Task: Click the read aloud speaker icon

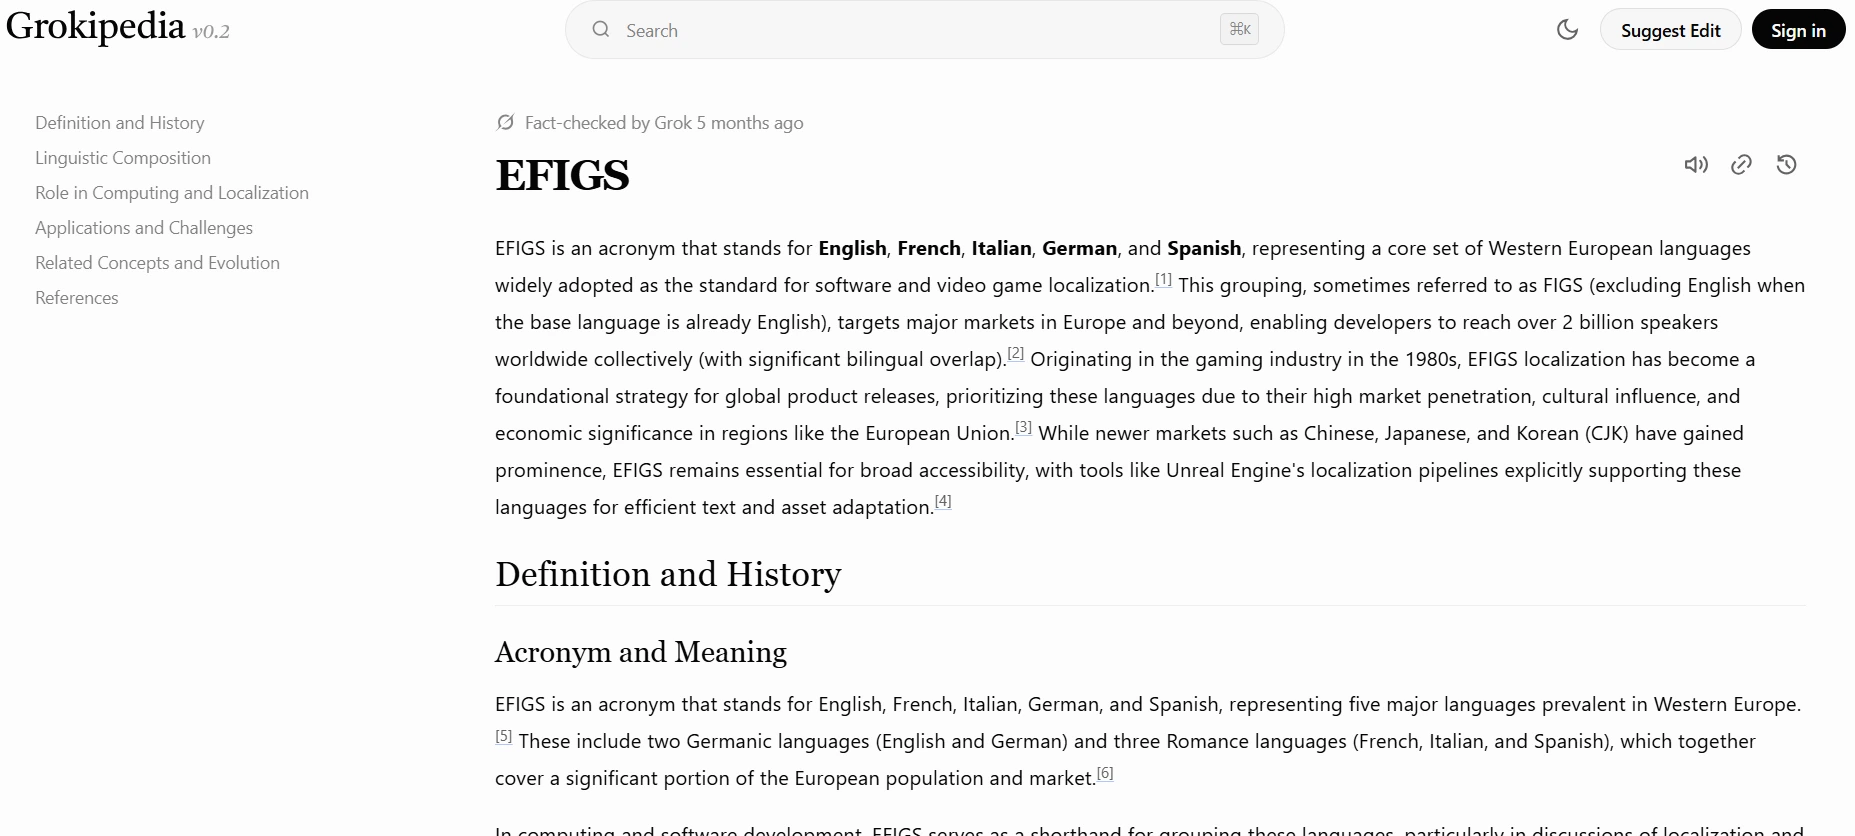Action: (x=1696, y=165)
